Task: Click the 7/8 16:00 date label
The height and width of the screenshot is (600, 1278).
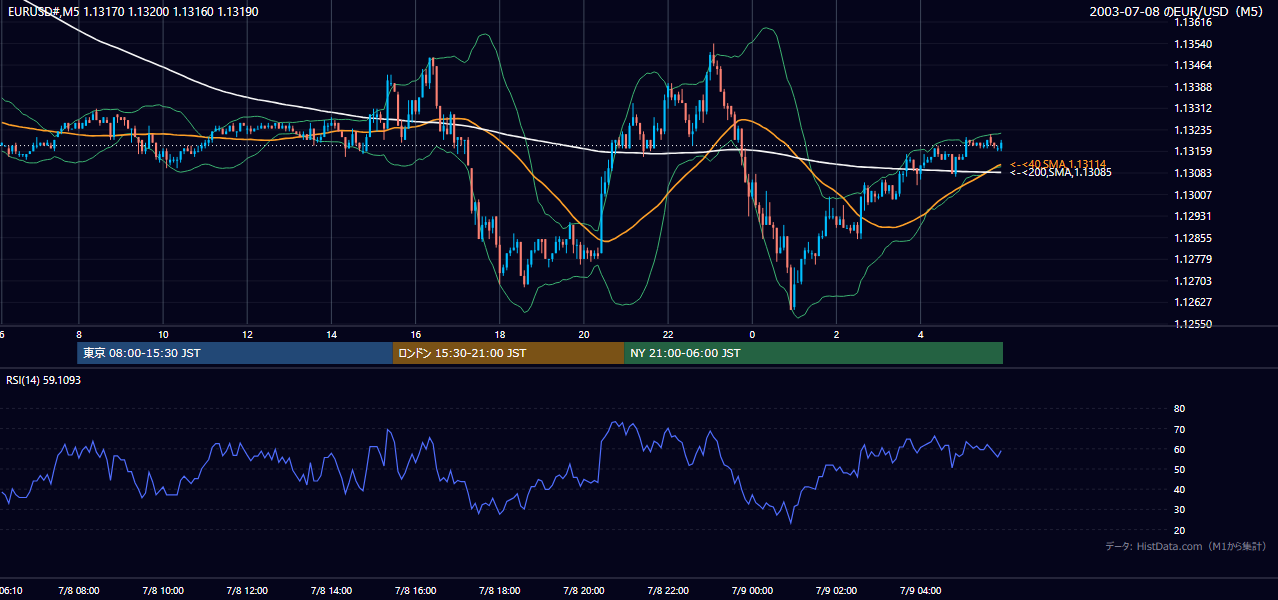Action: [x=415, y=591]
